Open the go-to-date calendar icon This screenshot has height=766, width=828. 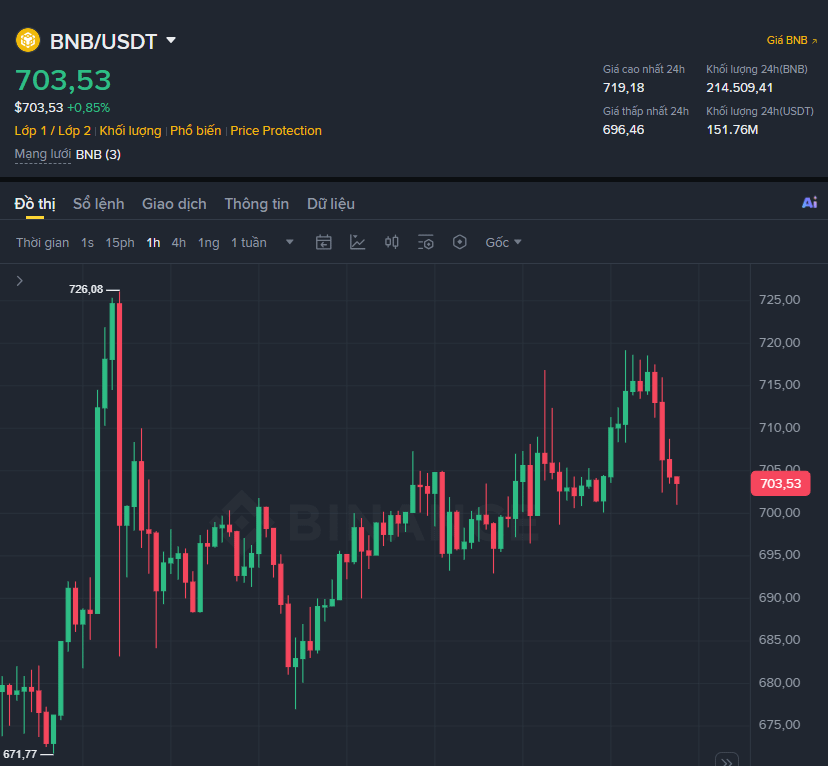324,242
